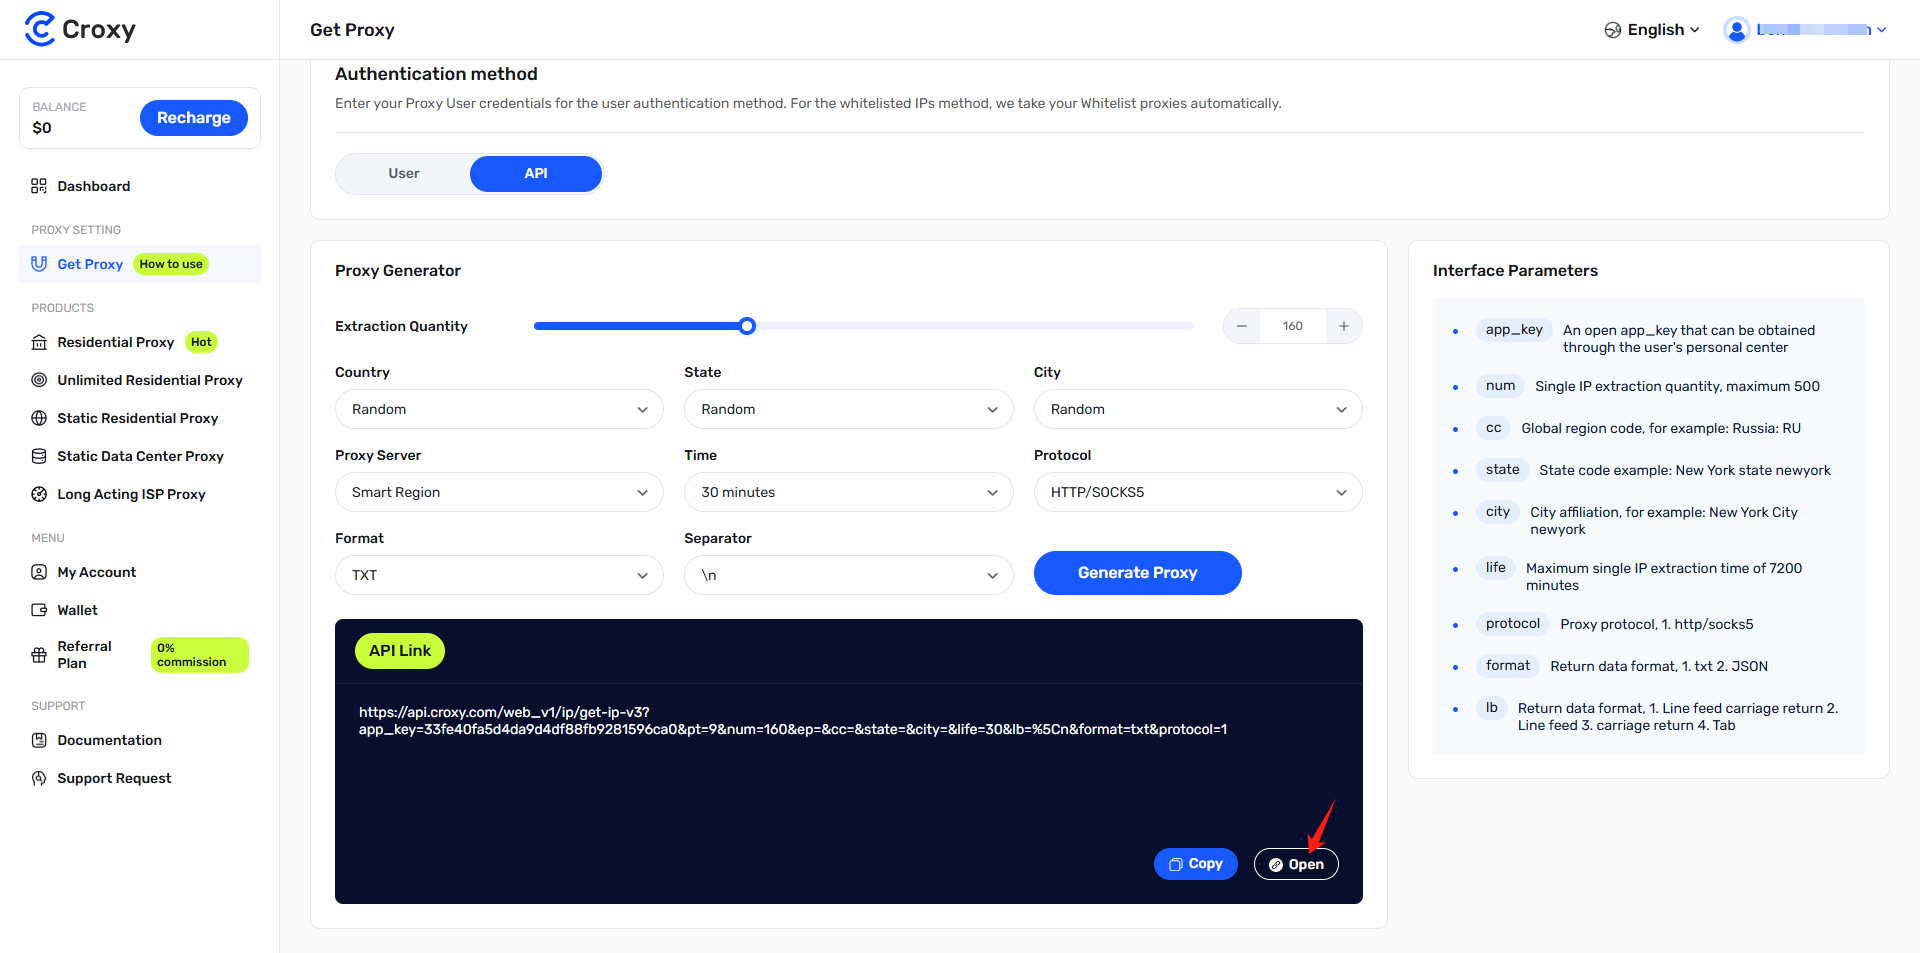Open the Documentation page

pos(109,740)
